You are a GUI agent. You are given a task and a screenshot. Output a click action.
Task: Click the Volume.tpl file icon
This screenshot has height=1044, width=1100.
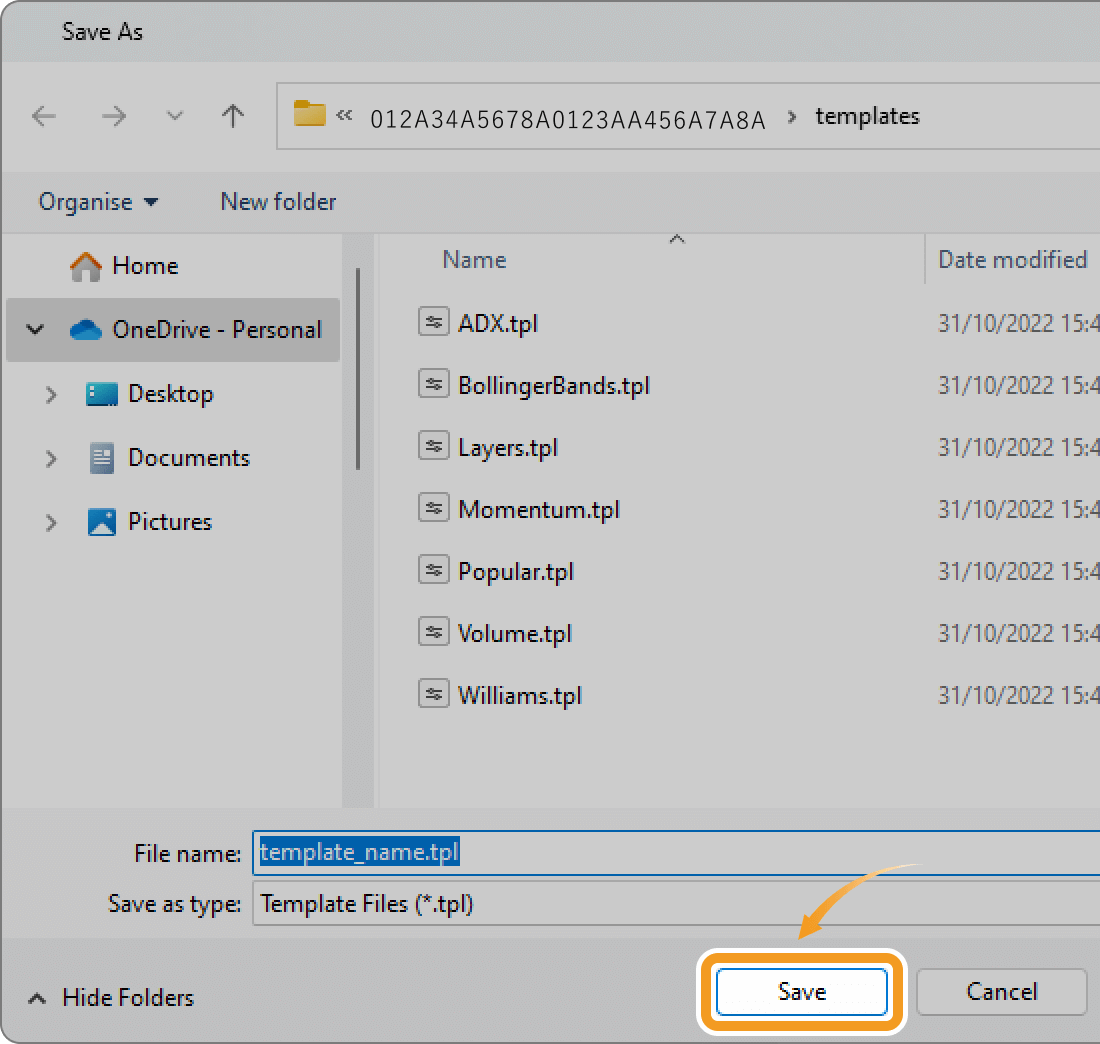(434, 631)
